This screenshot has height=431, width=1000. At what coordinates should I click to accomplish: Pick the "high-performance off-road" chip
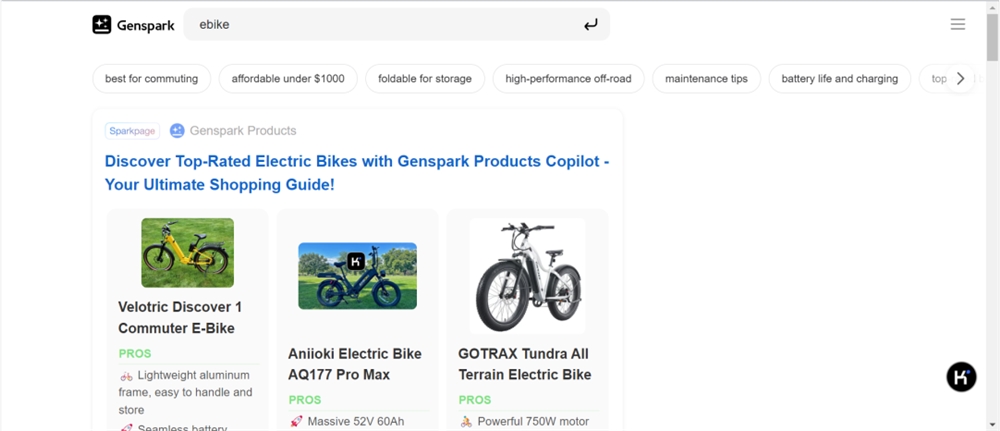tap(568, 79)
